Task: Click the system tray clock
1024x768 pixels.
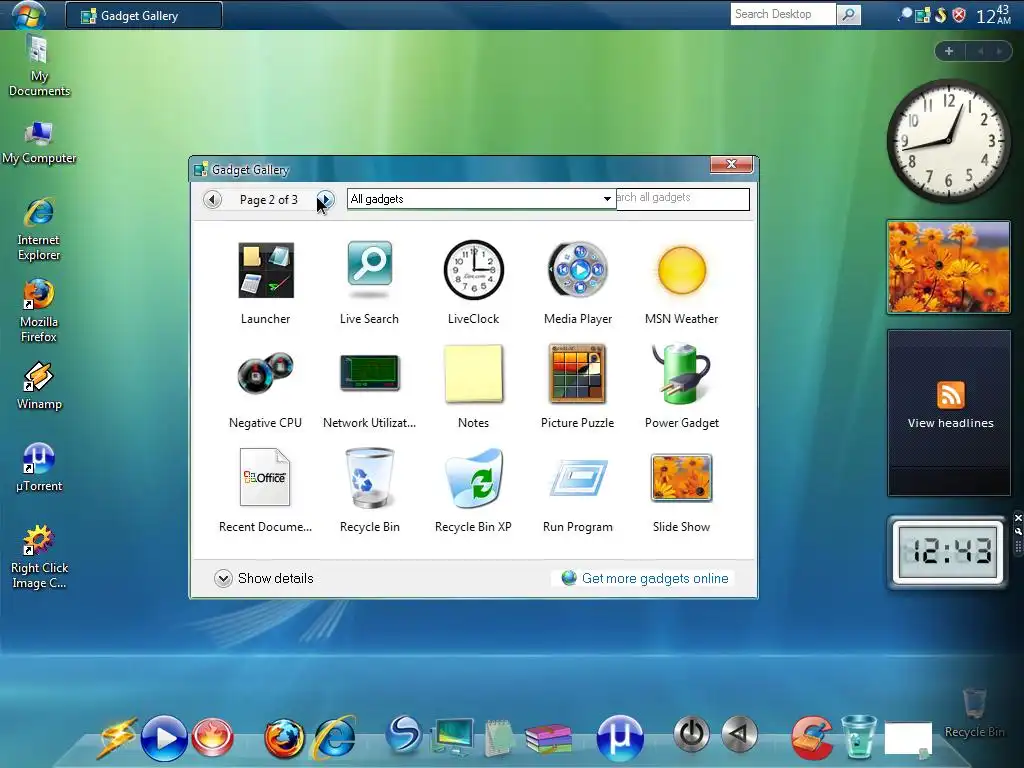Action: coord(993,14)
